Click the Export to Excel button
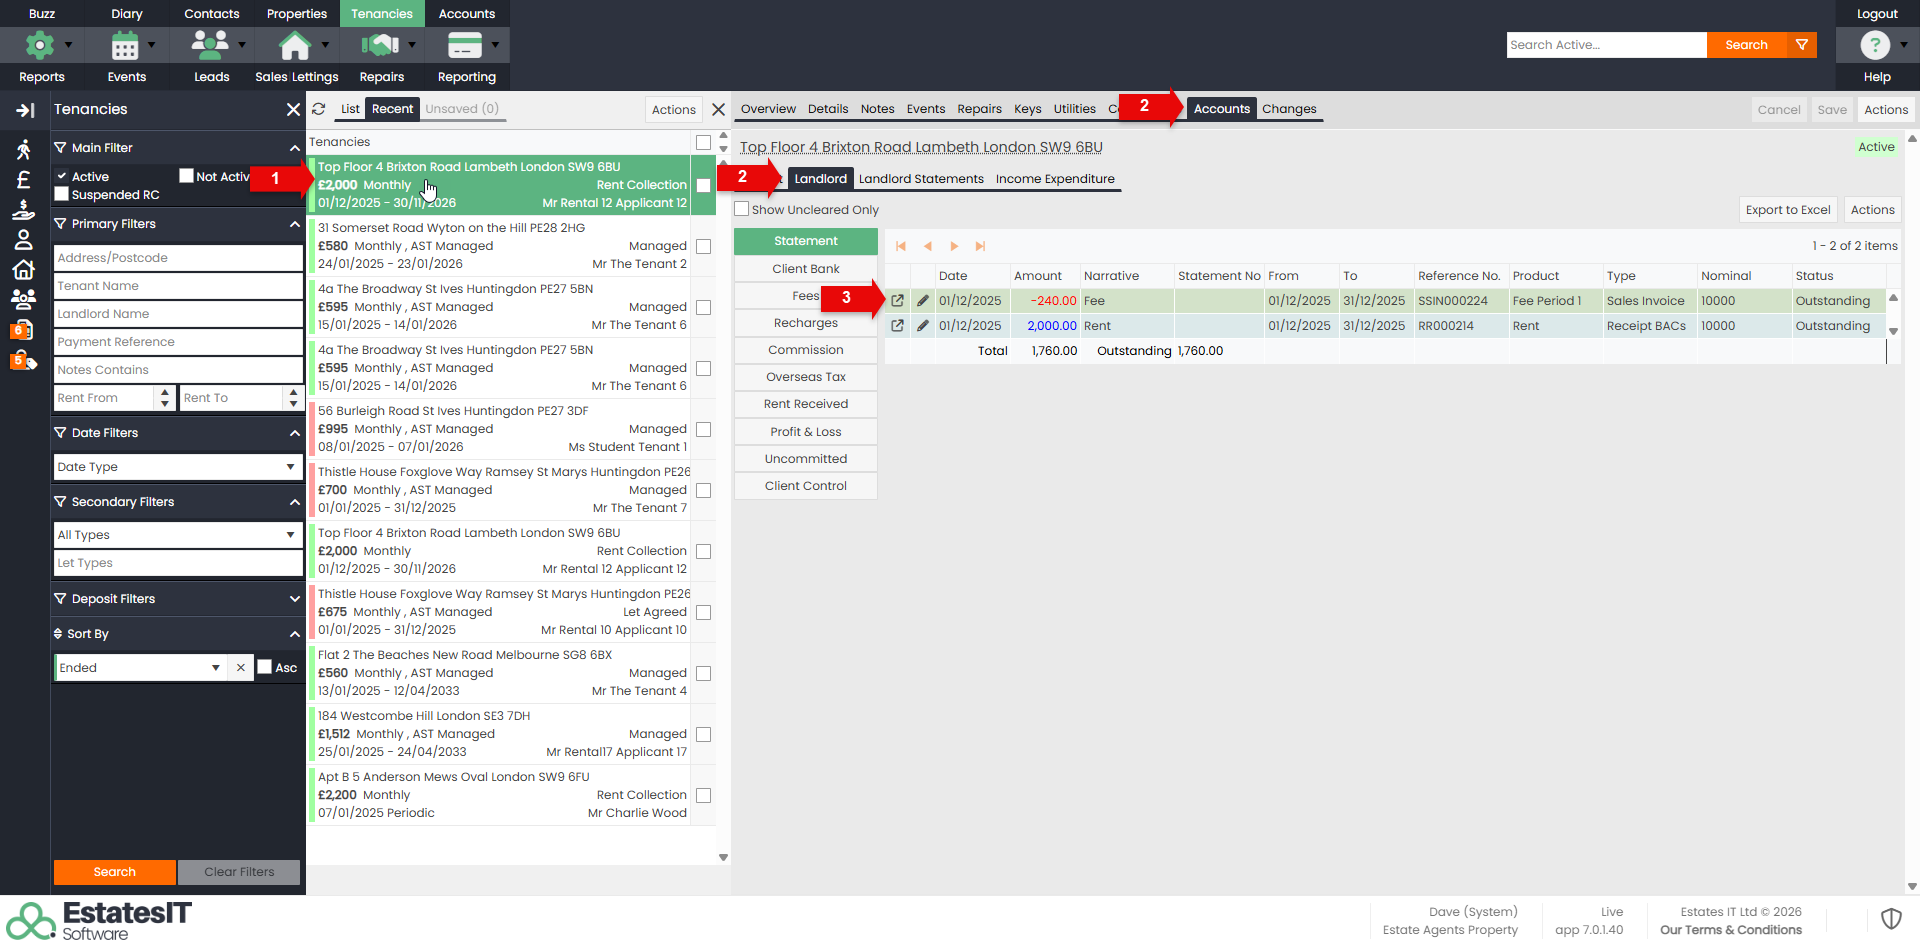1920x945 pixels. tap(1788, 210)
